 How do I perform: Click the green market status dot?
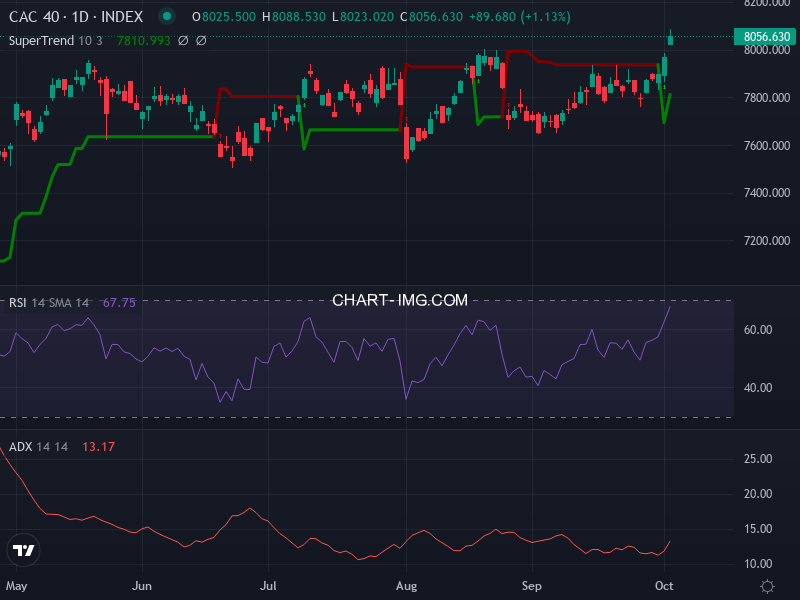coord(167,17)
